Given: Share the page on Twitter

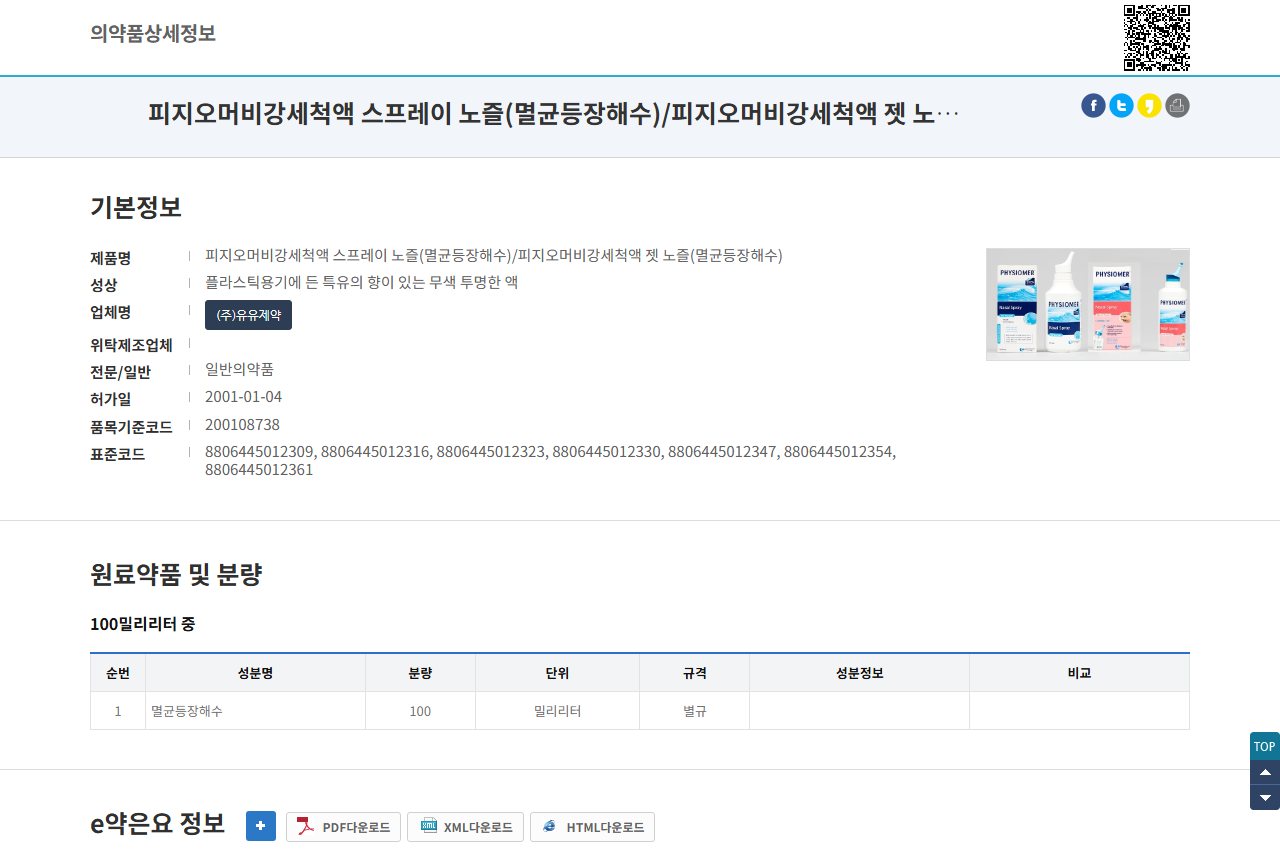Looking at the screenshot, I should coord(1121,106).
